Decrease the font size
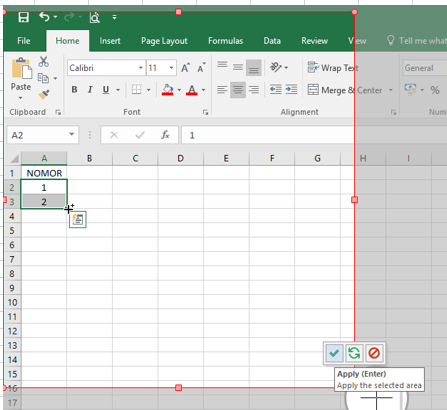447x410 pixels. point(201,68)
